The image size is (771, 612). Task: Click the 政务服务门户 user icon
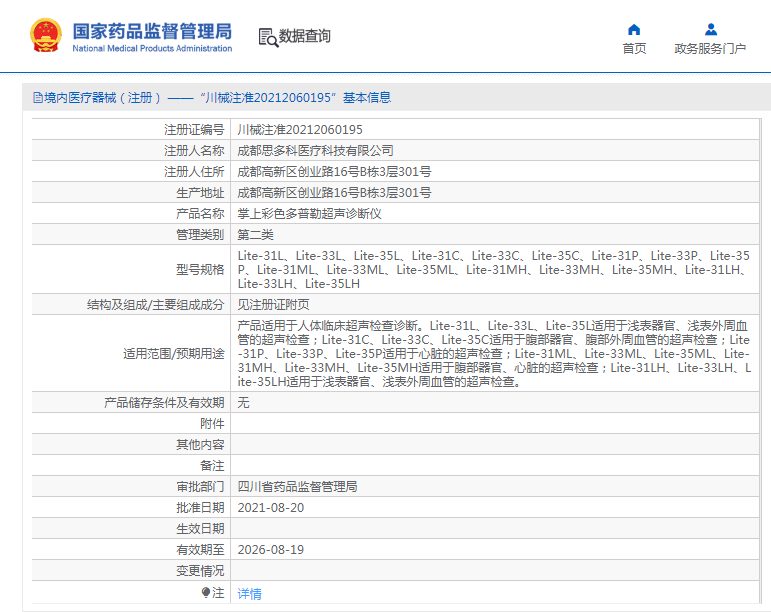(x=711, y=29)
